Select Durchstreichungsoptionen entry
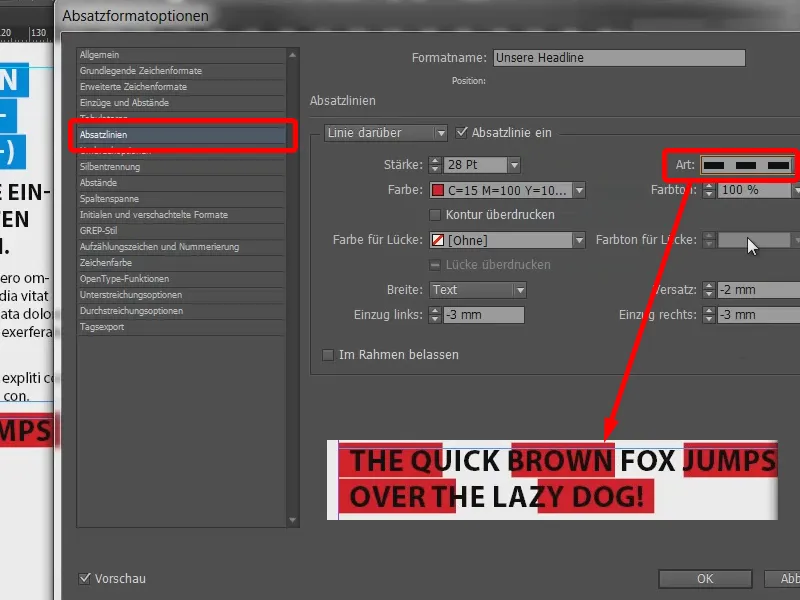This screenshot has width=800, height=600. [x=181, y=311]
